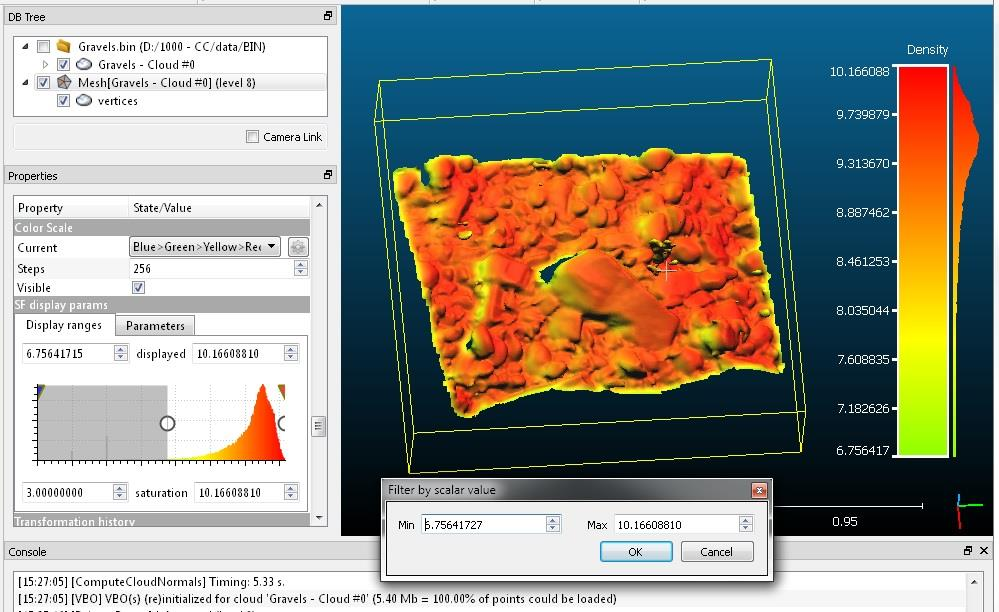Click the Gravels.bin folder icon
This screenshot has width=999, height=612.
64,46
